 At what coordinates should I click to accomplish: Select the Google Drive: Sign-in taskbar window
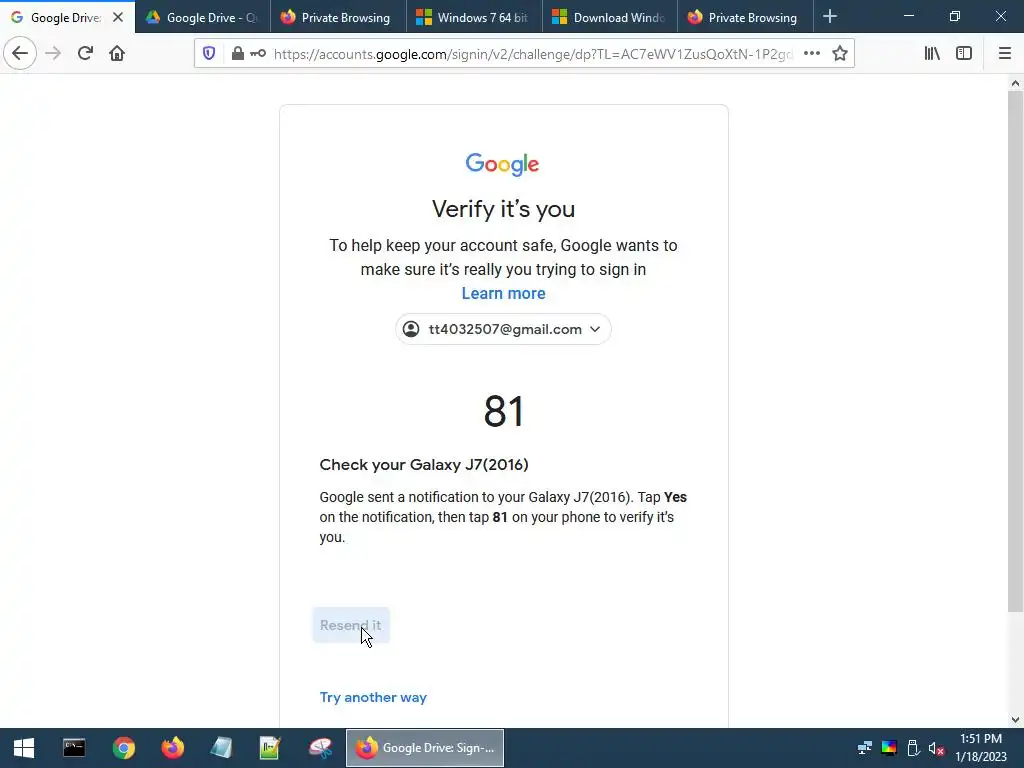(x=424, y=748)
